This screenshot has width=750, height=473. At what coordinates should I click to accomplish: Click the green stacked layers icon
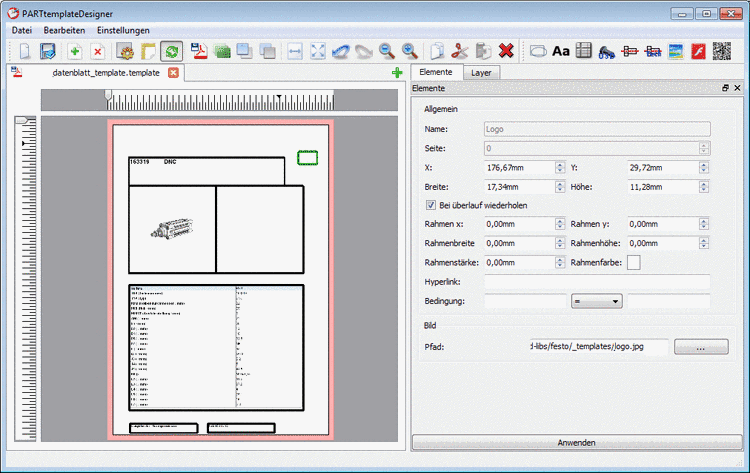(x=222, y=51)
